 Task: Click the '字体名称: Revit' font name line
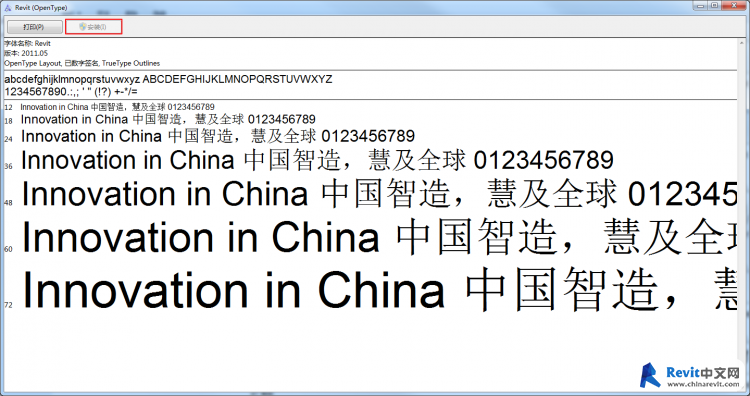coord(27,44)
